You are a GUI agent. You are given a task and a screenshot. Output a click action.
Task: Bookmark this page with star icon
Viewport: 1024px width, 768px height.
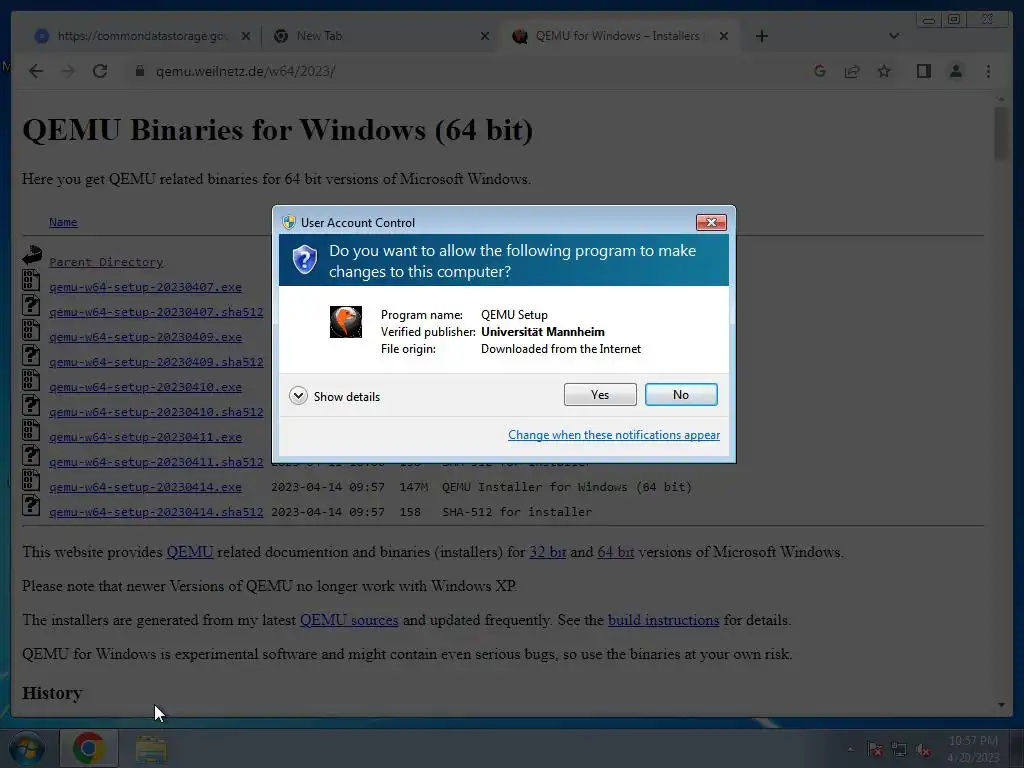point(884,71)
